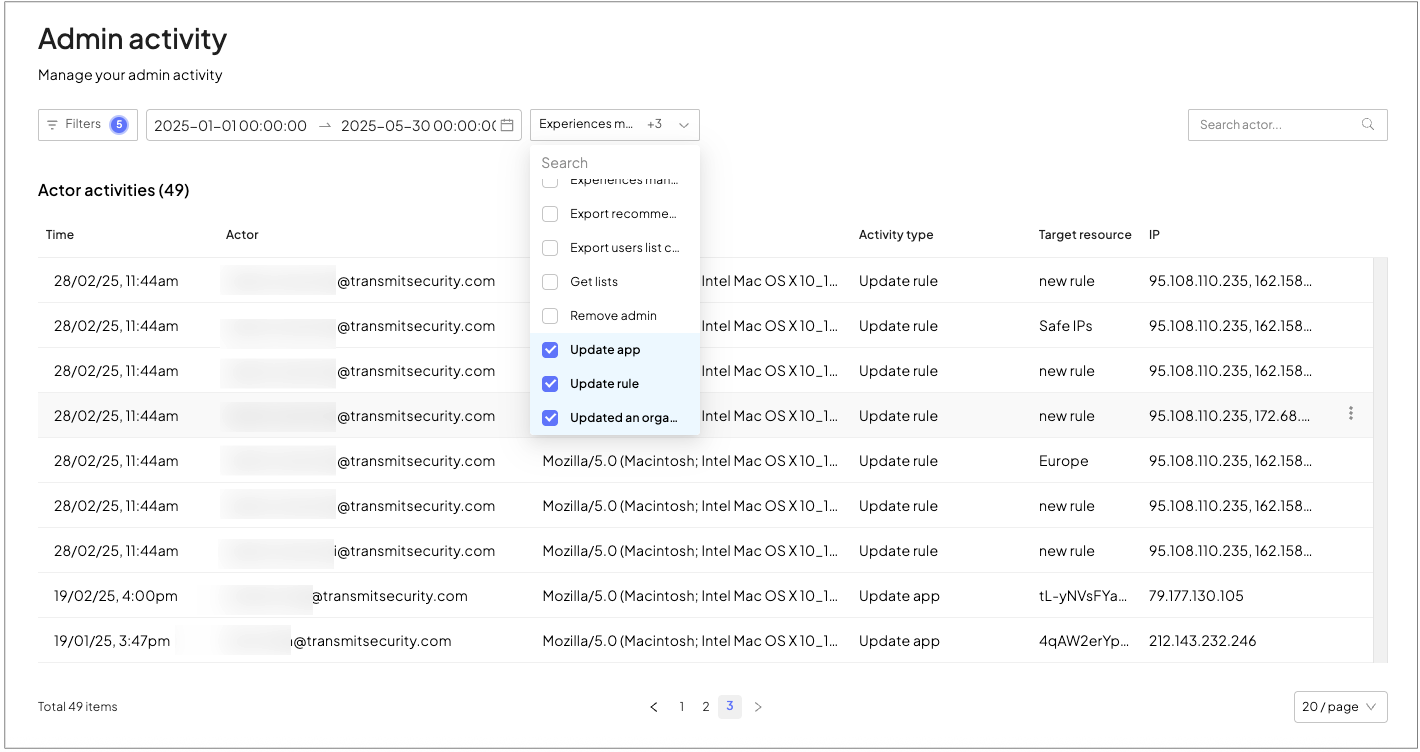Screen dimensions: 1420x752
Task: Check the Get lists option
Action: [550, 282]
